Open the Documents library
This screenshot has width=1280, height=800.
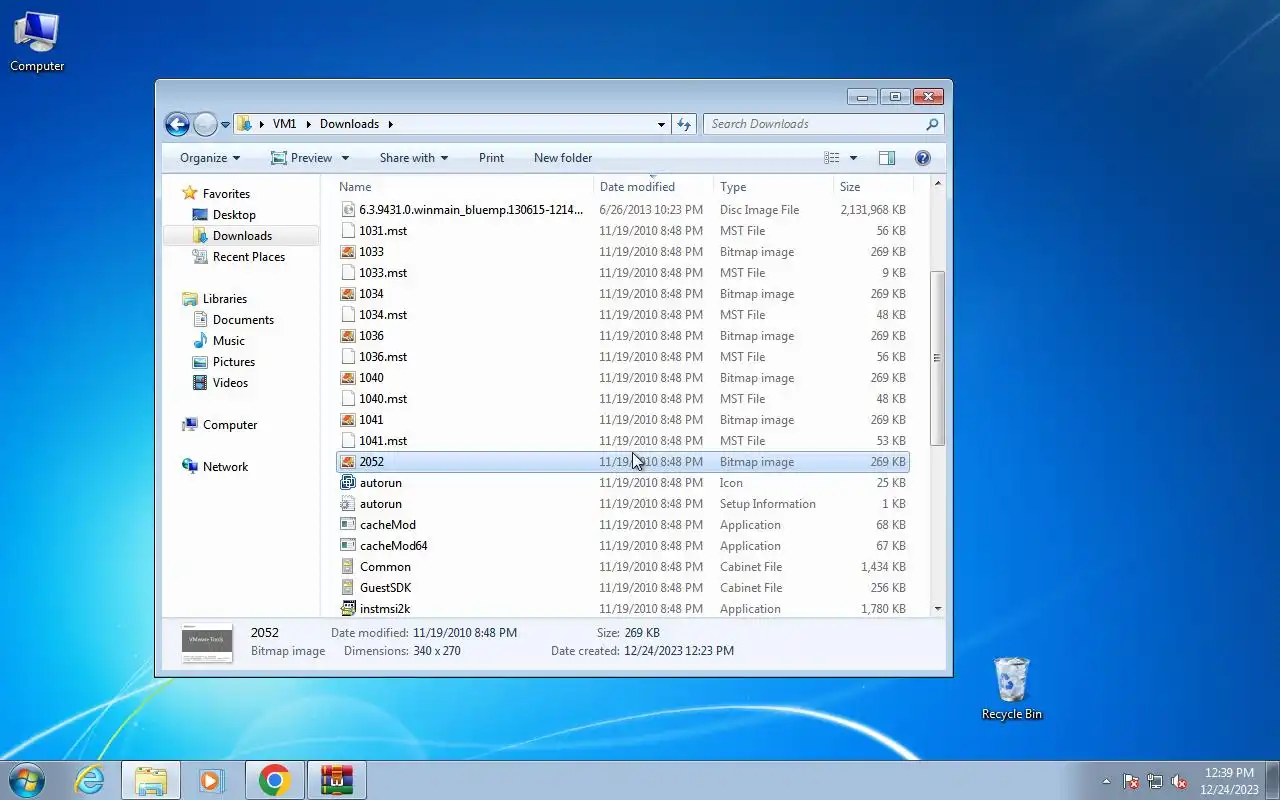coord(243,320)
